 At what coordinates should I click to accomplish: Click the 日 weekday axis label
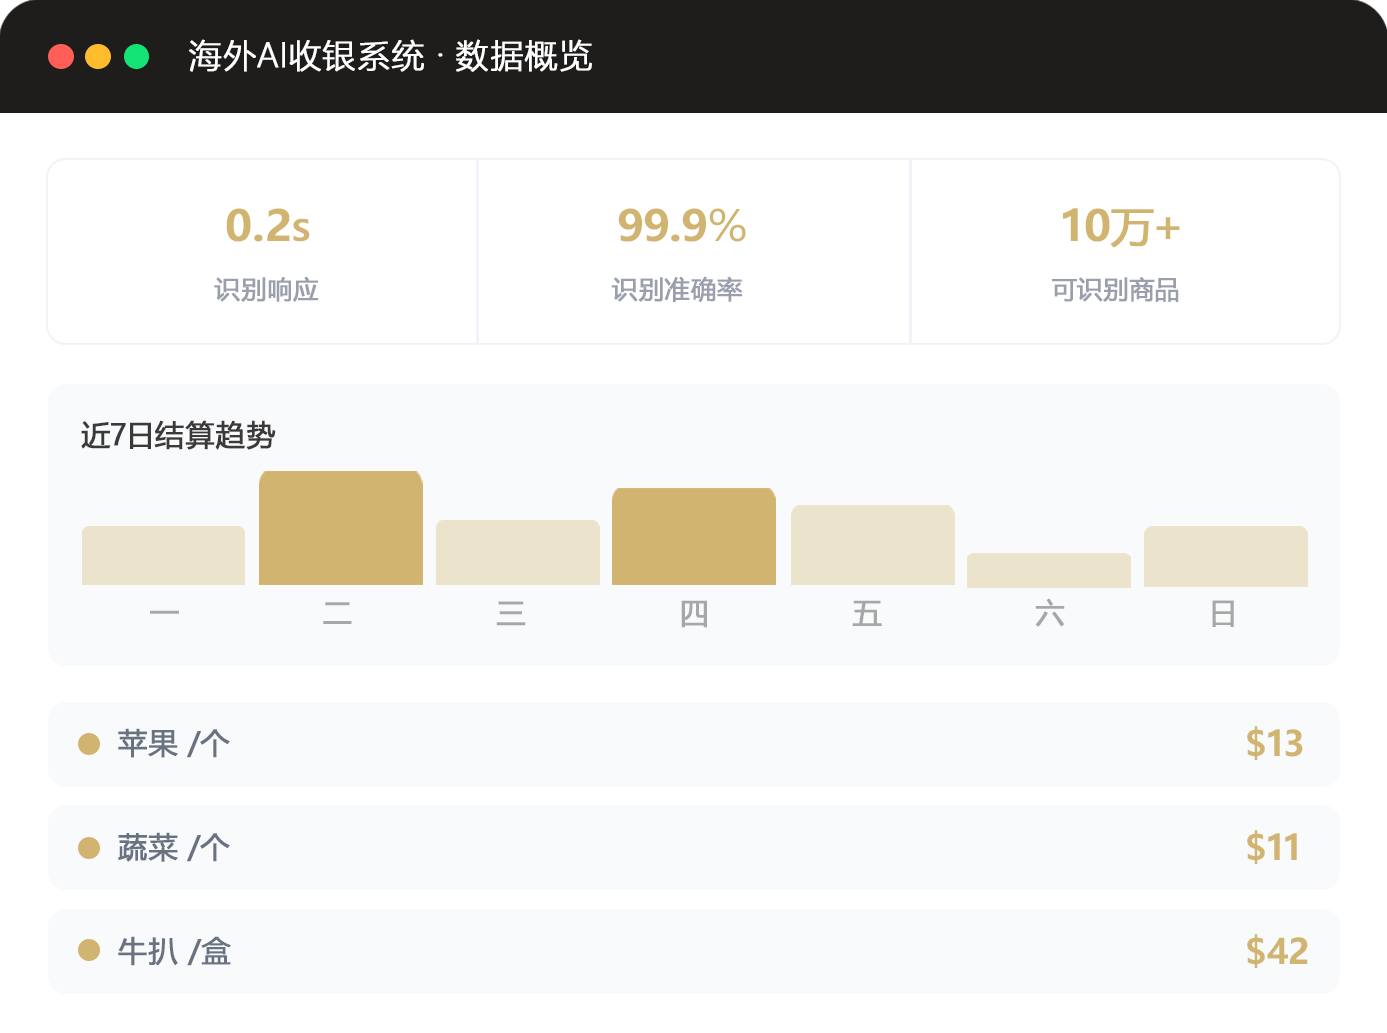(x=1222, y=613)
